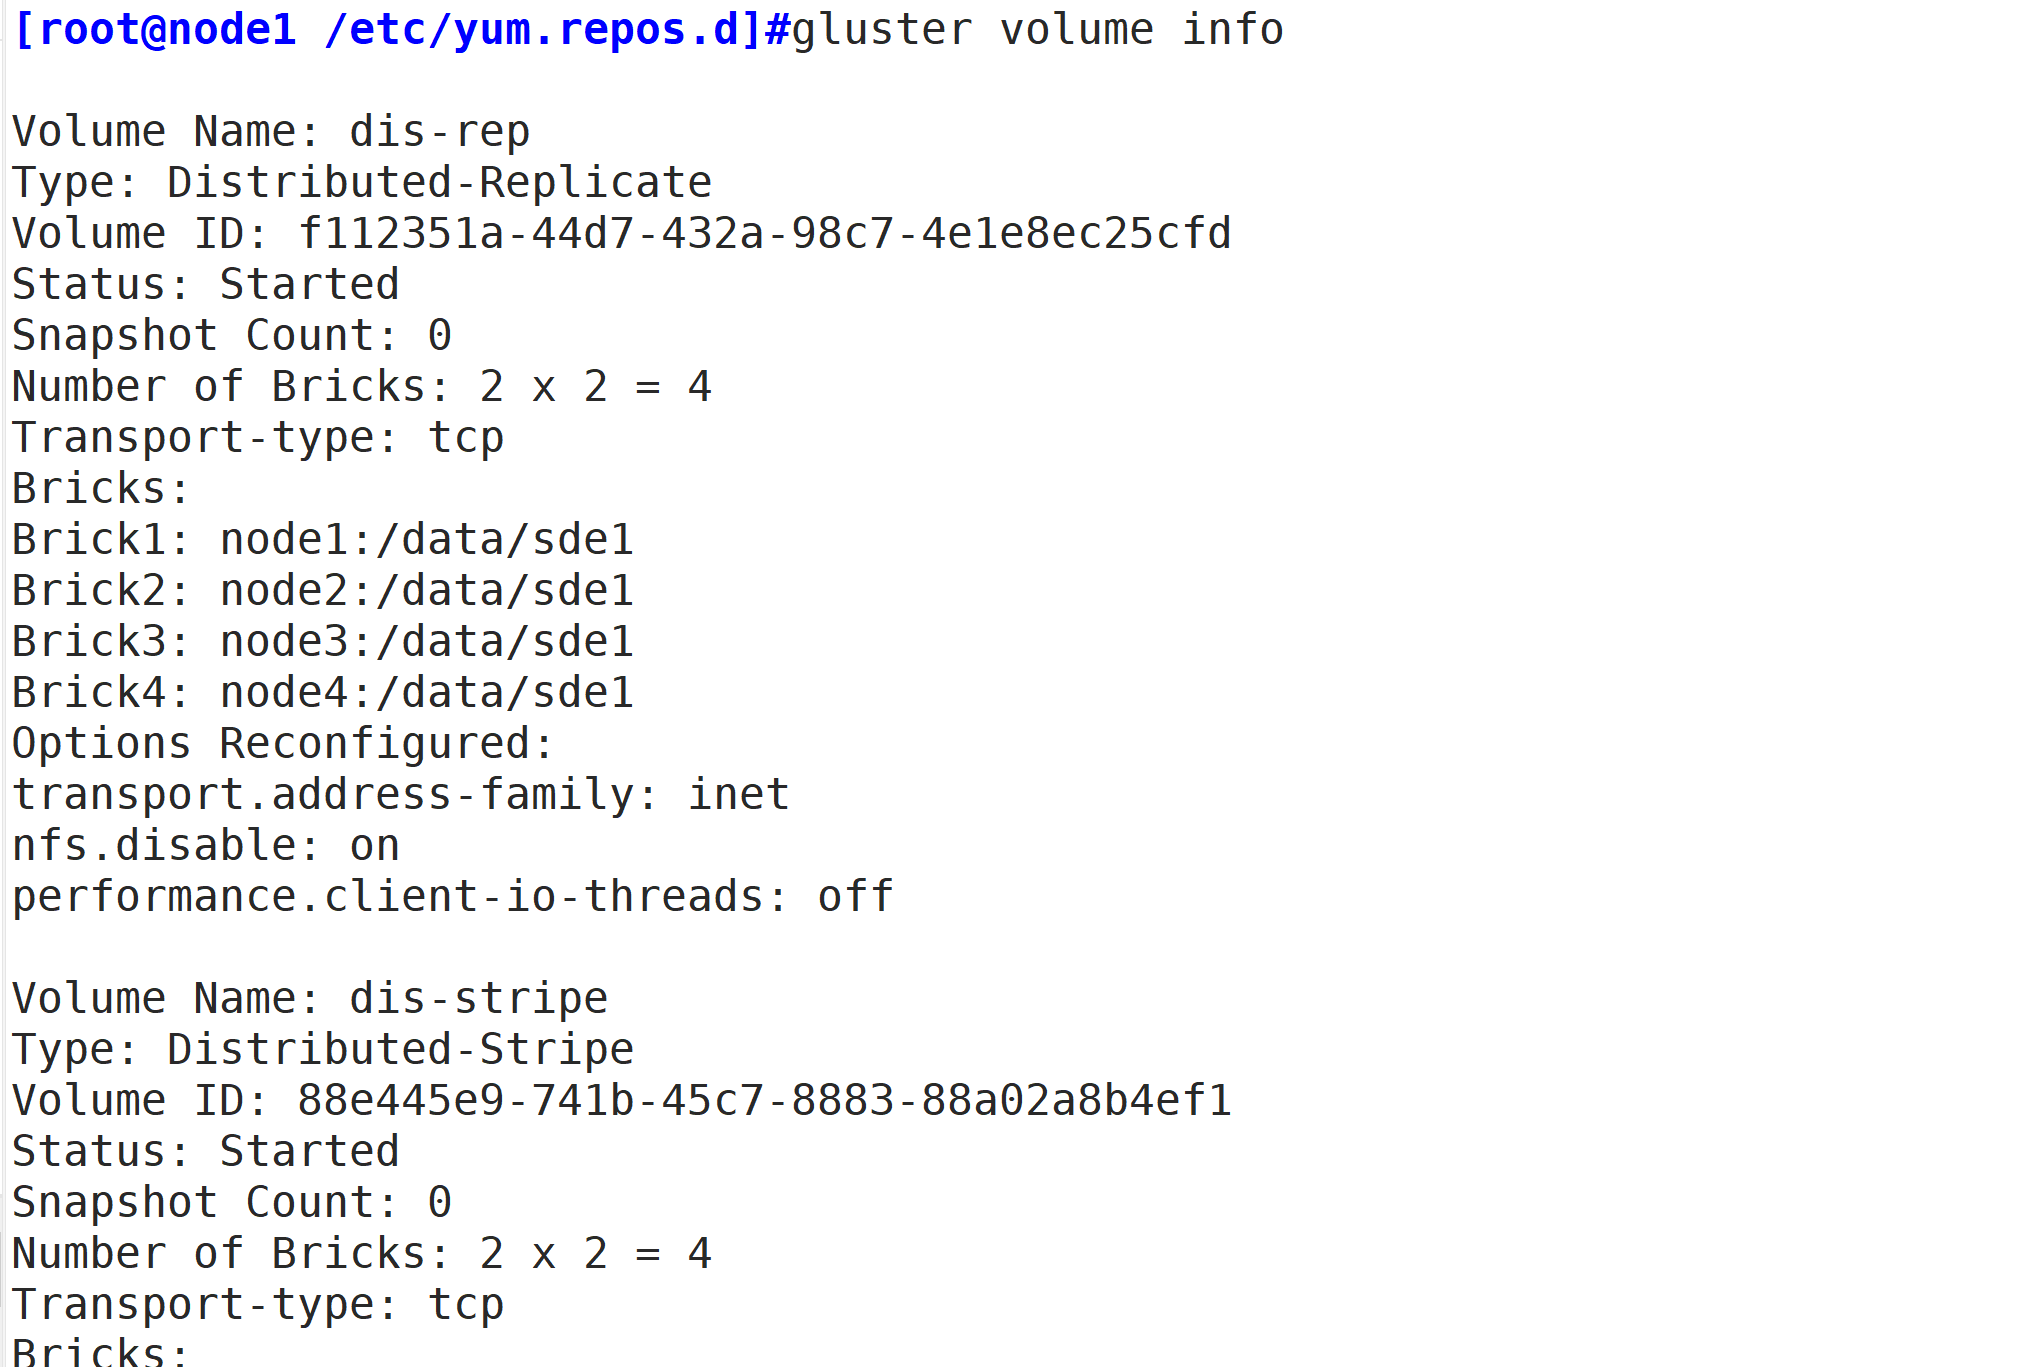This screenshot has width=2042, height=1367.
Task: Click the Options Reconfigured heading
Action: click(x=283, y=745)
